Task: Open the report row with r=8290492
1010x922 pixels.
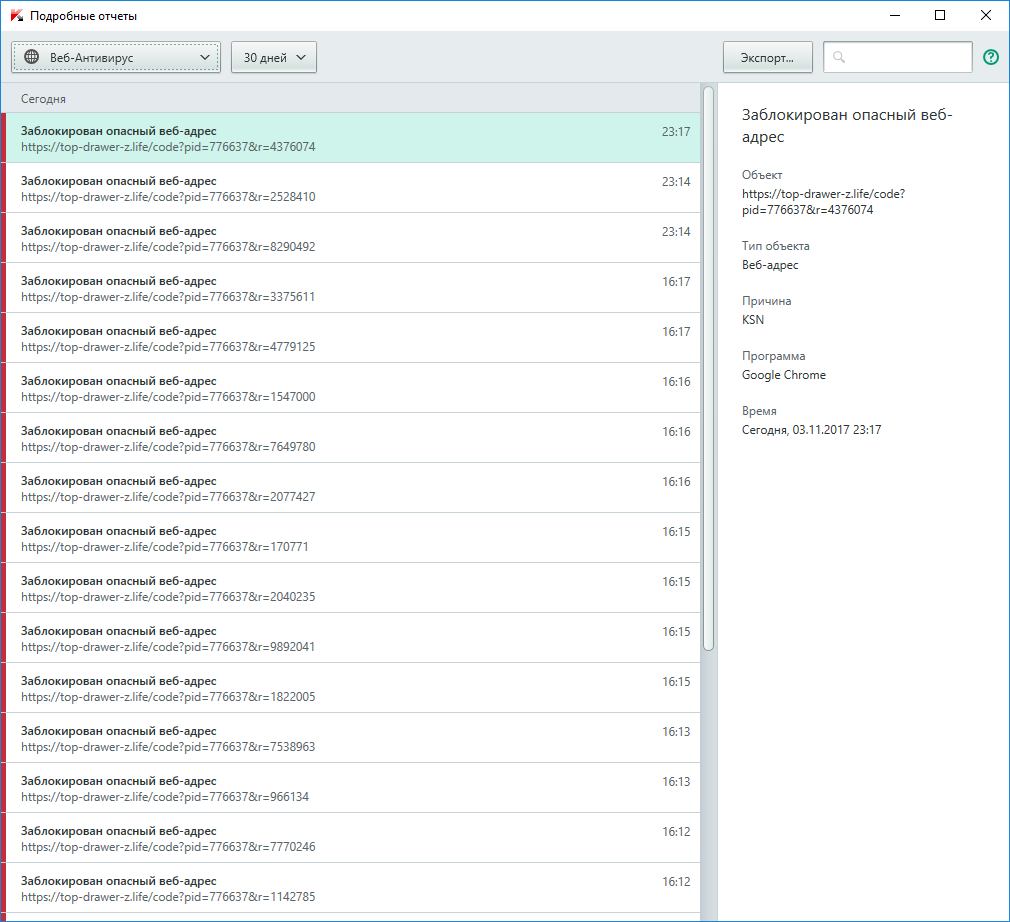Action: point(350,238)
